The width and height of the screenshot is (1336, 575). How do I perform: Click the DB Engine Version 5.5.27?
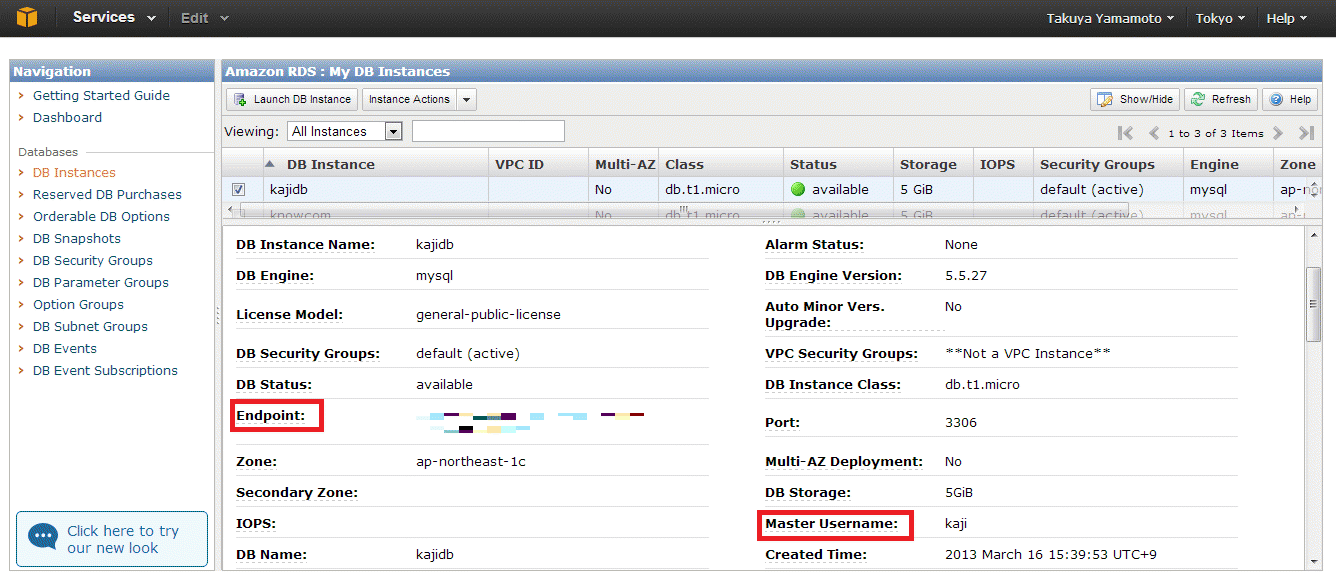(966, 276)
